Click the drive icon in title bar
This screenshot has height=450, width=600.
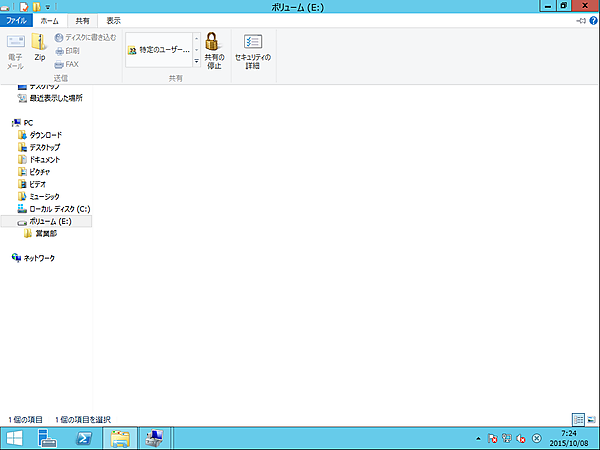coord(5,7)
